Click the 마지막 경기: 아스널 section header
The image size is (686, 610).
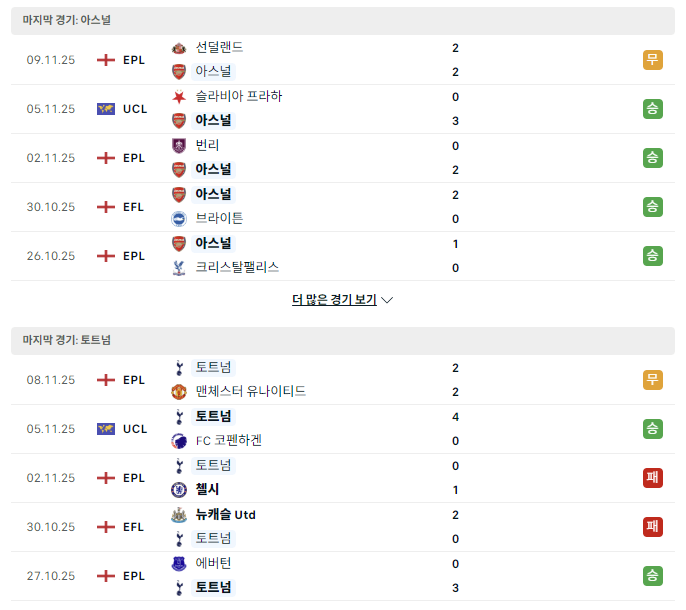[x=343, y=21]
